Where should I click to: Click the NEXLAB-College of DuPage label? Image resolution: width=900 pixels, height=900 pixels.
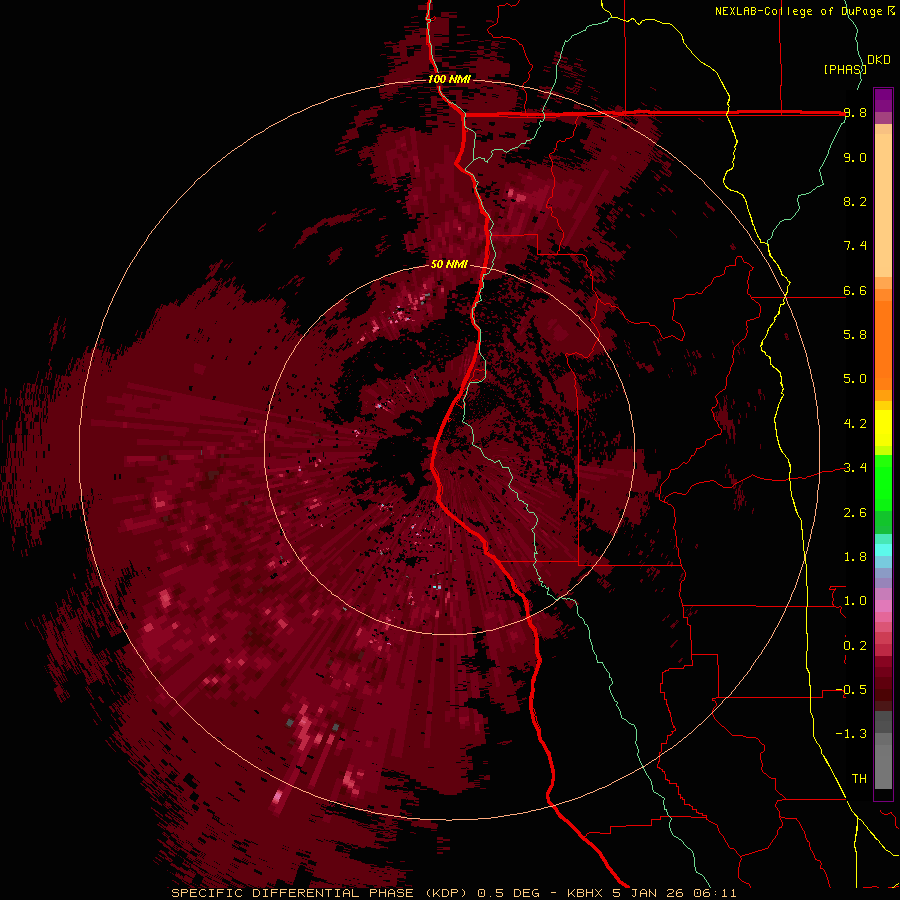pos(800,11)
